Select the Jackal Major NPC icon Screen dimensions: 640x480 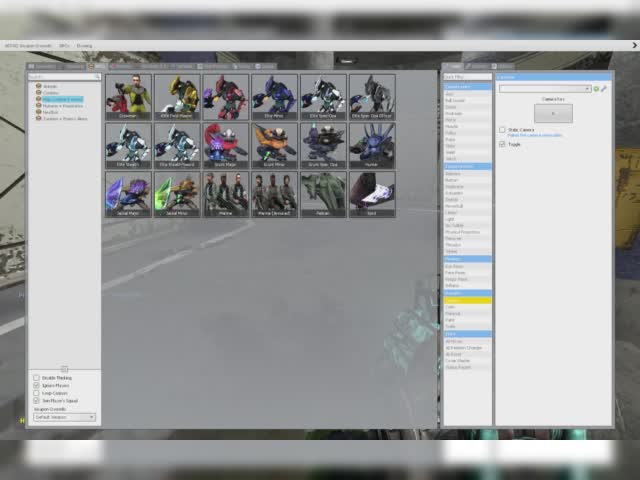(128, 194)
